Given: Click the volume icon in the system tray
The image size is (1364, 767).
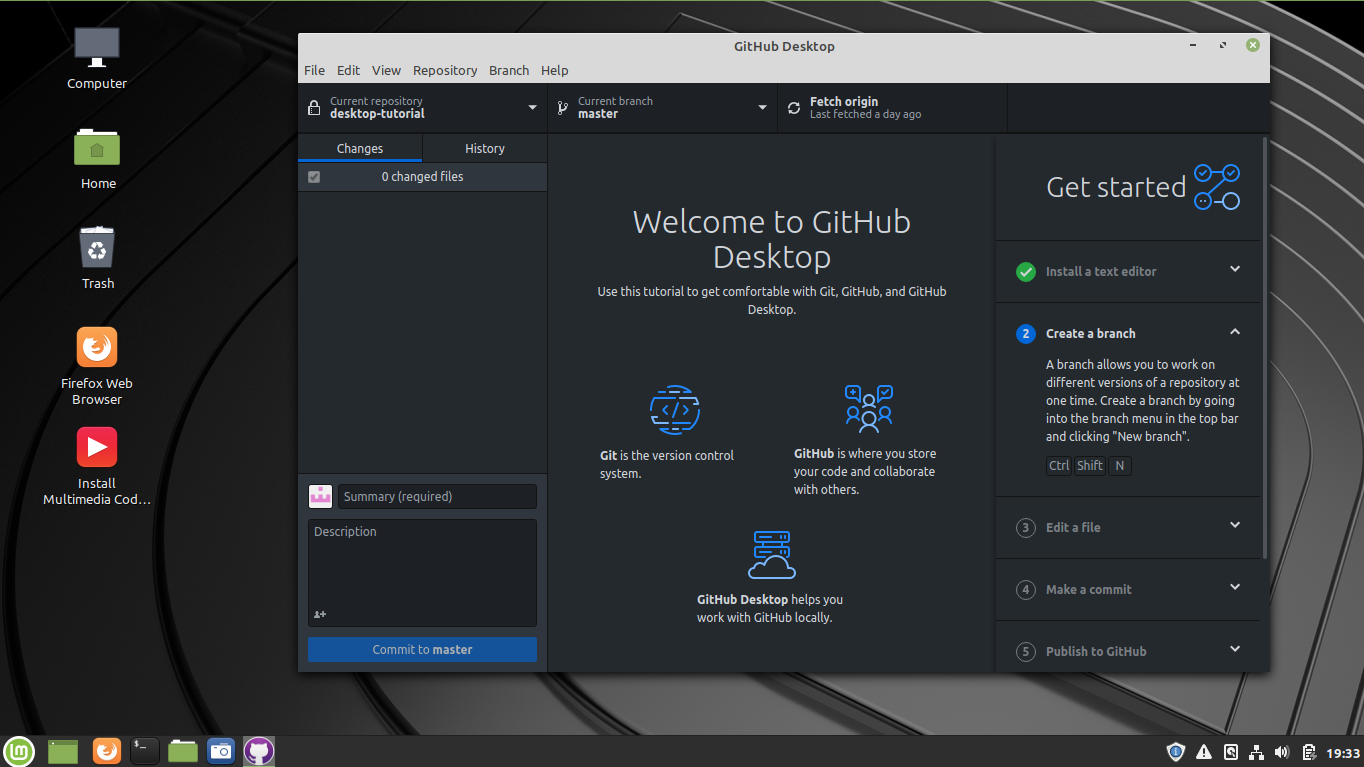Looking at the screenshot, I should [x=1281, y=751].
